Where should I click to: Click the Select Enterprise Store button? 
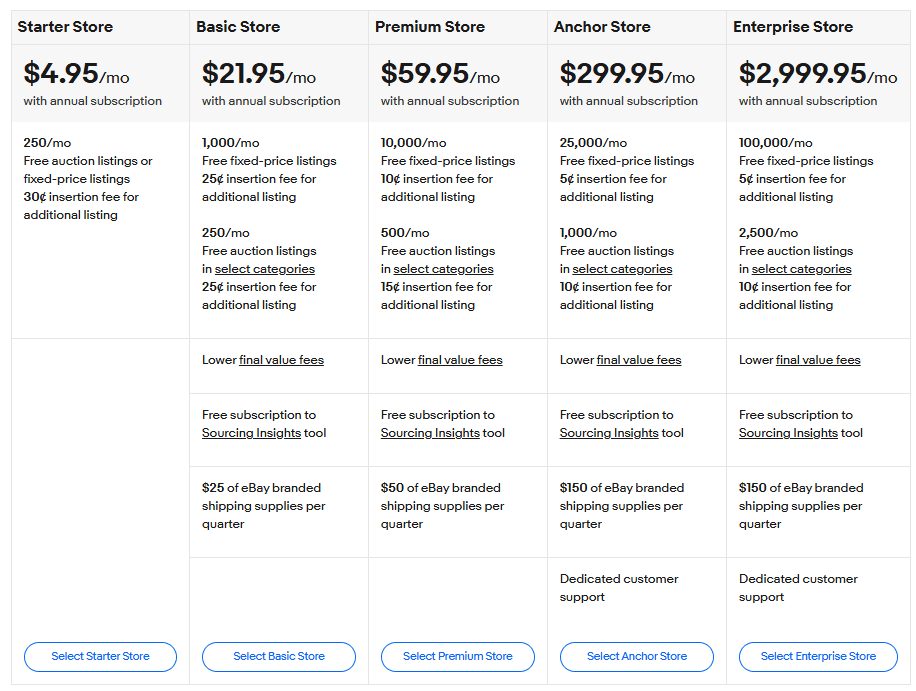click(x=818, y=656)
